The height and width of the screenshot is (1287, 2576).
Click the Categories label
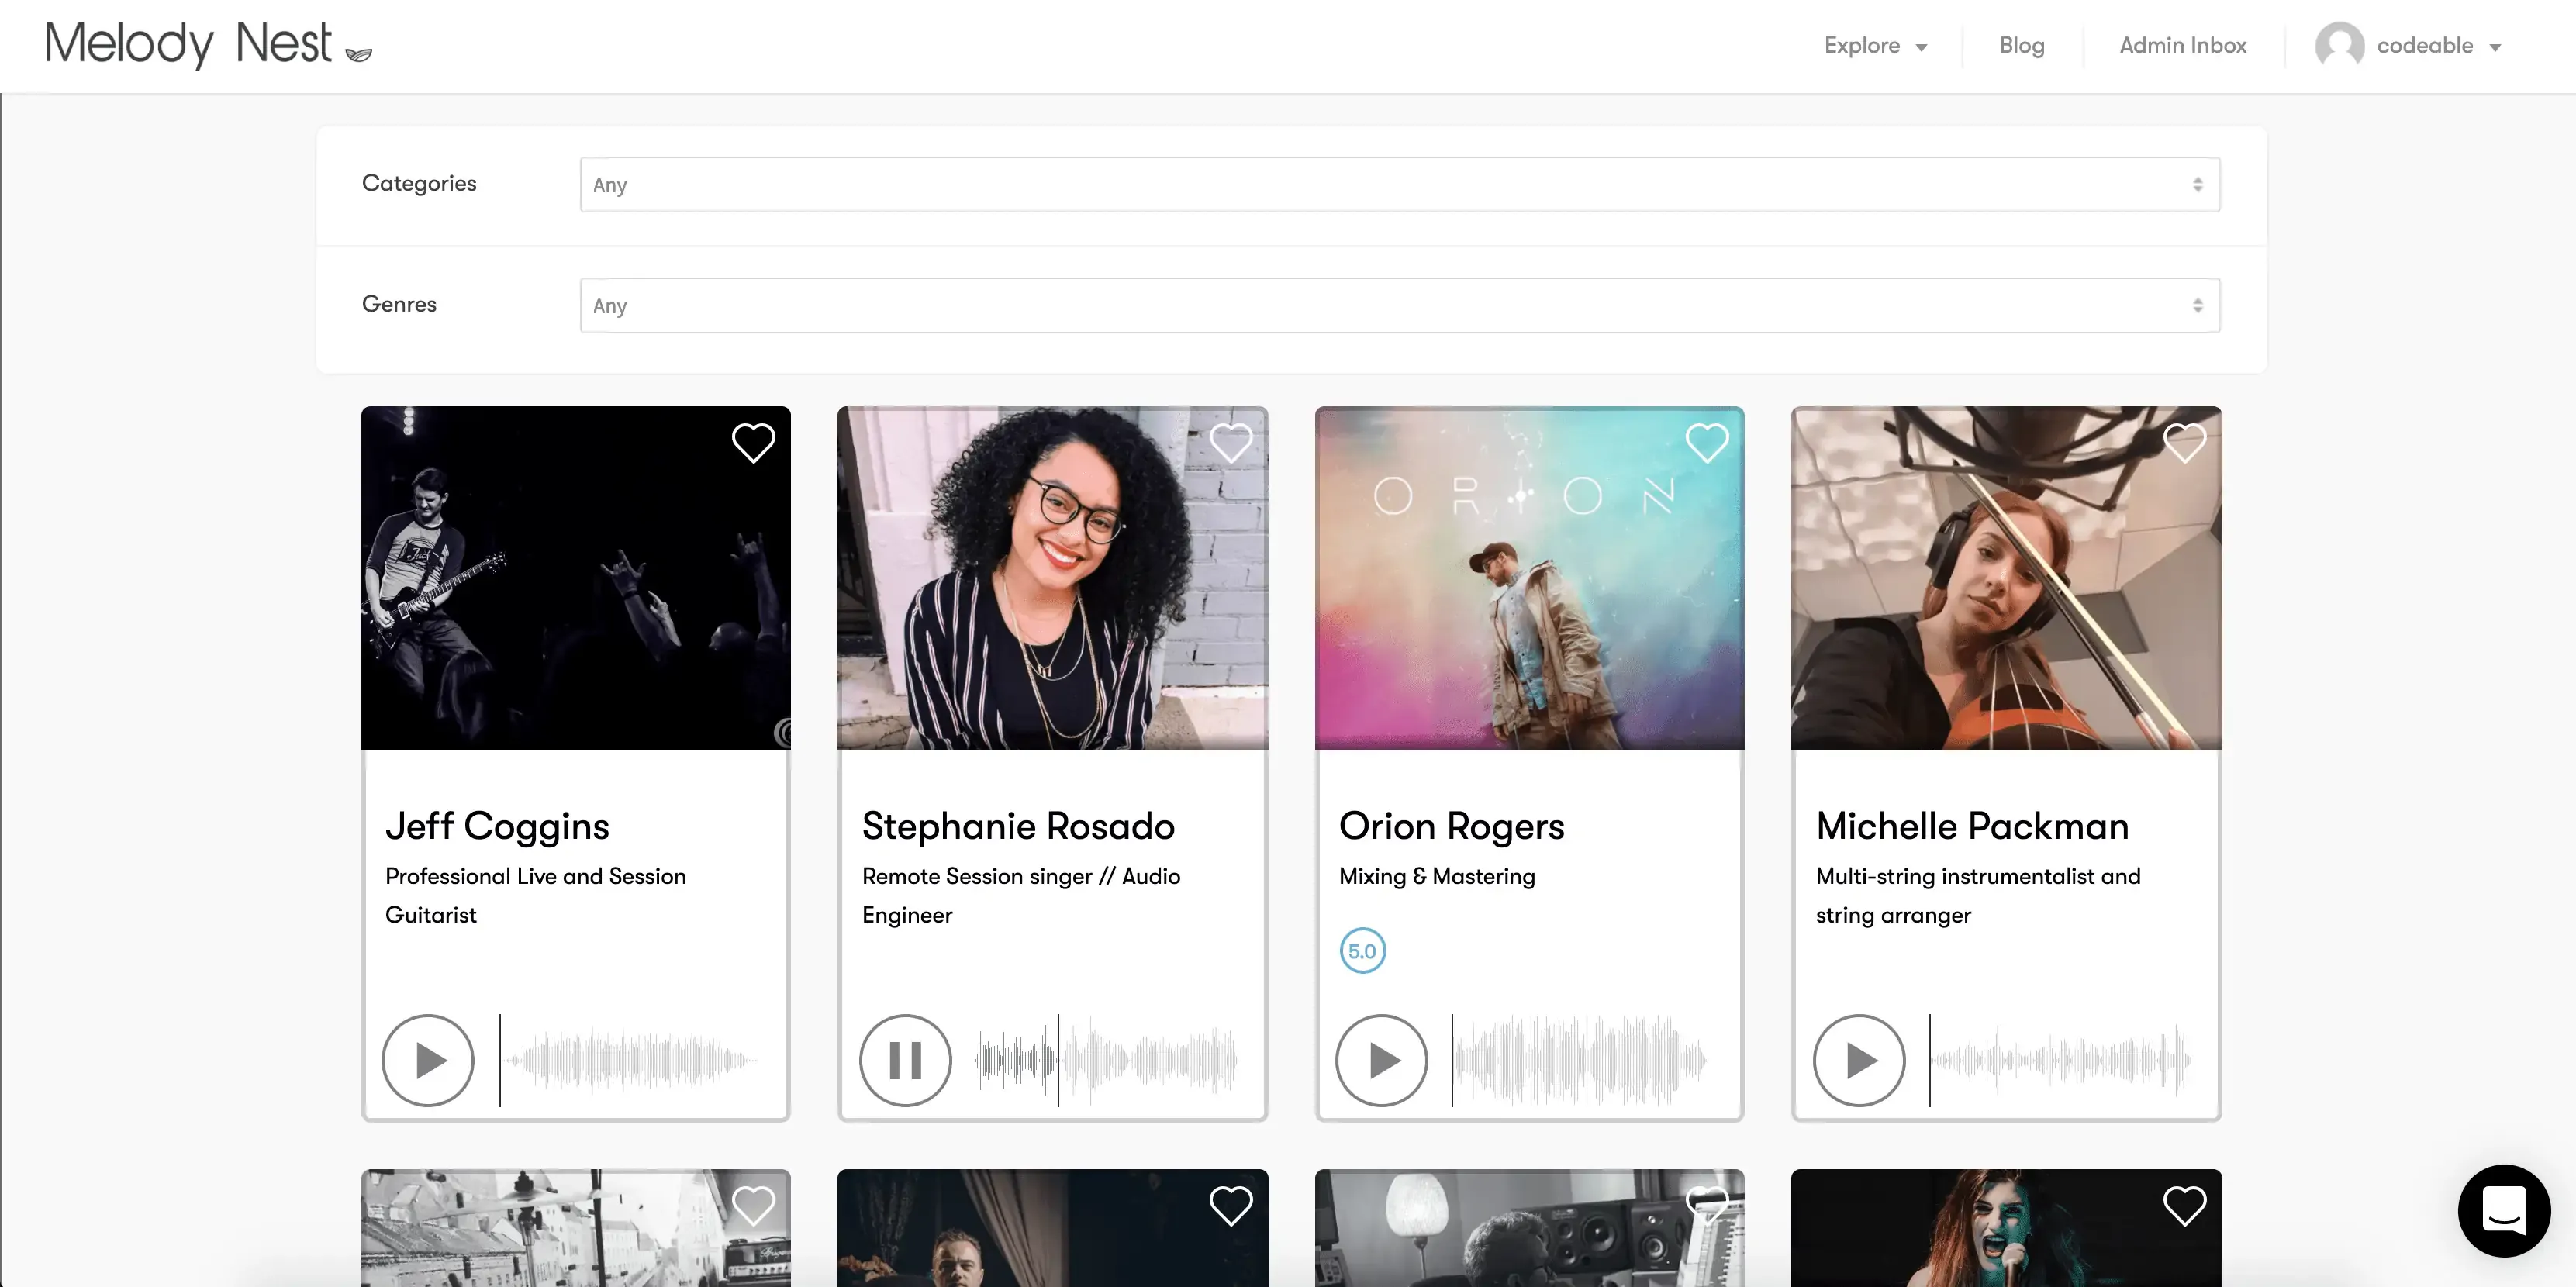click(419, 183)
